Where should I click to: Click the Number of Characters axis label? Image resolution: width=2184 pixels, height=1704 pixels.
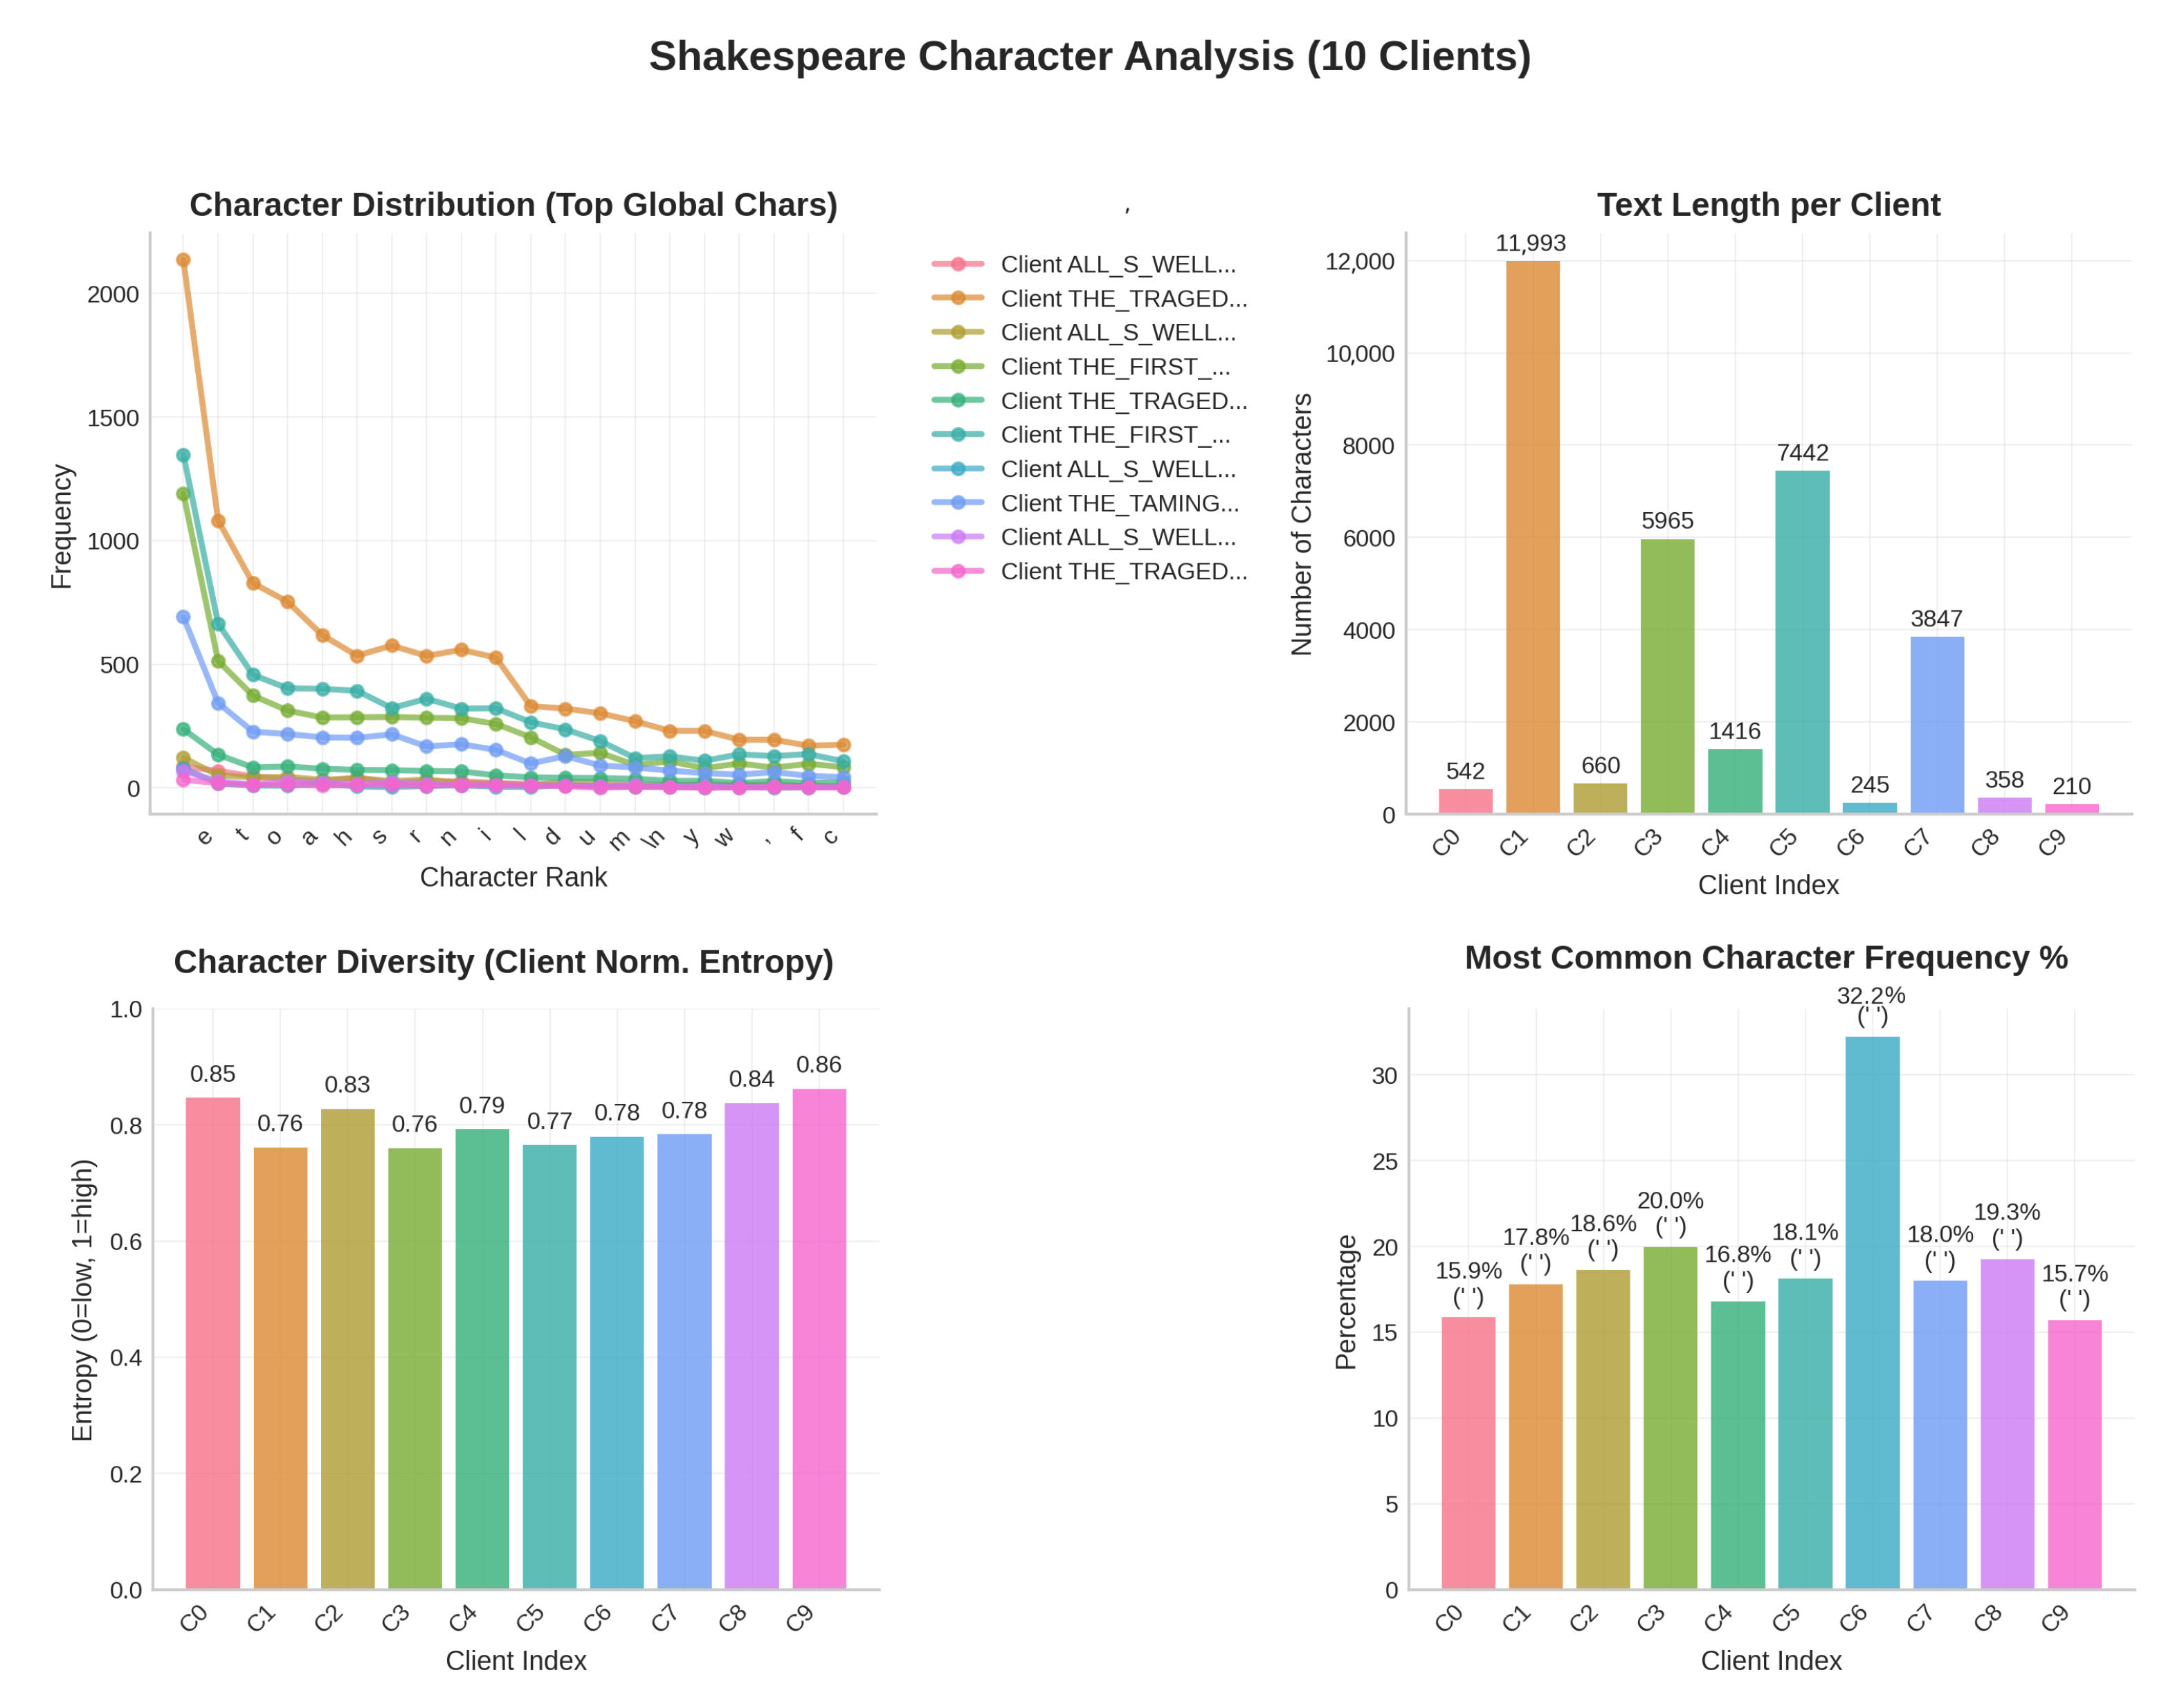point(1301,524)
